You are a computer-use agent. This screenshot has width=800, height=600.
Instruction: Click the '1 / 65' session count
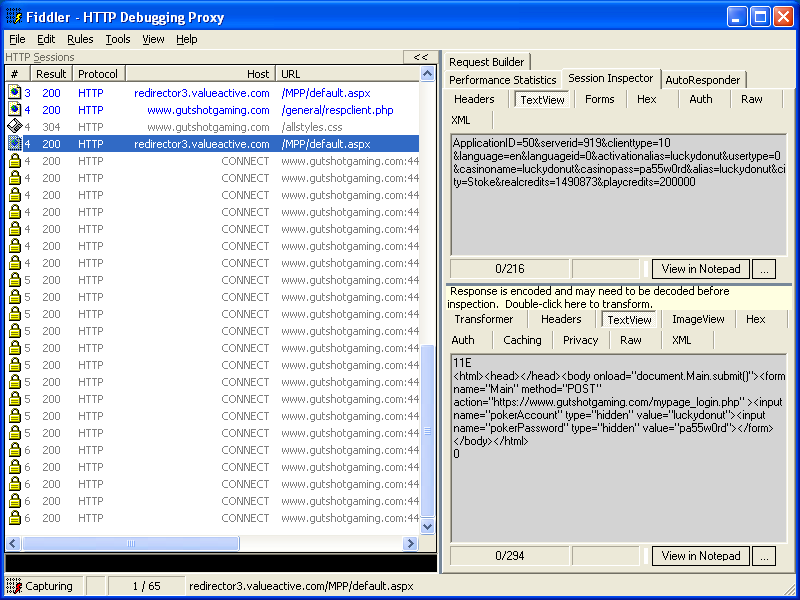tap(146, 586)
